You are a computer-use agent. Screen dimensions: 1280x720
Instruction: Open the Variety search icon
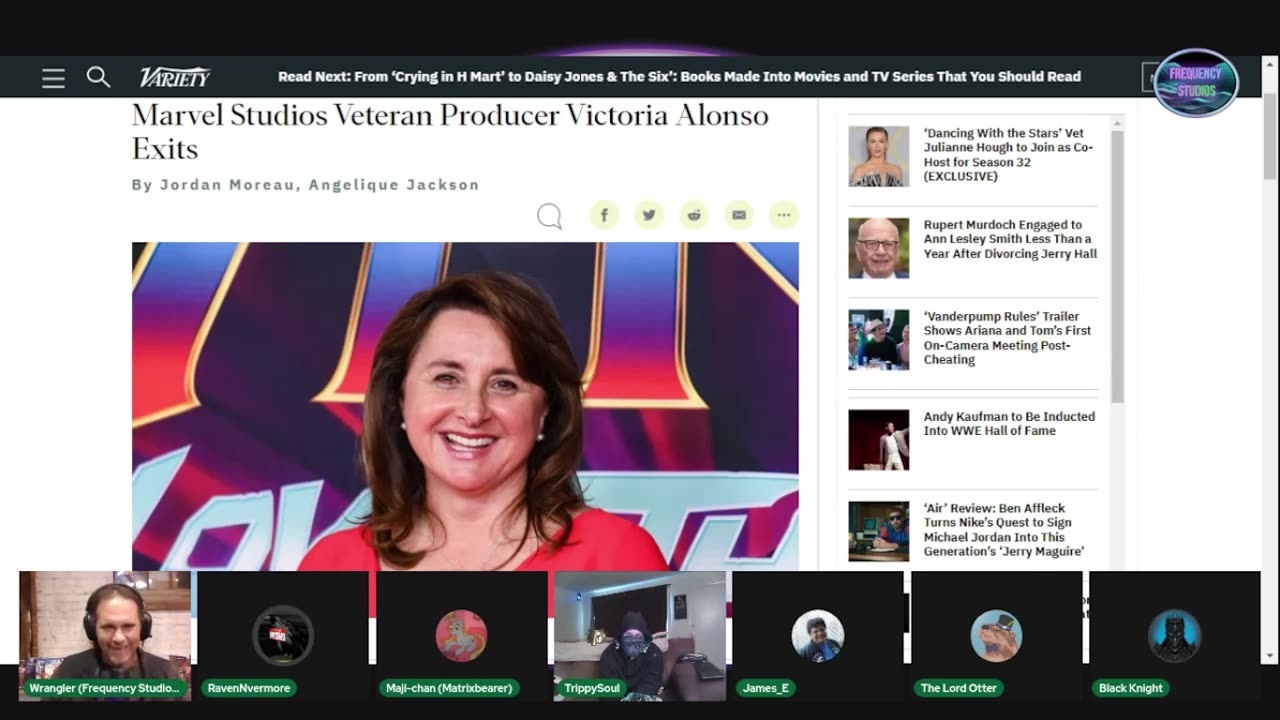[x=98, y=77]
